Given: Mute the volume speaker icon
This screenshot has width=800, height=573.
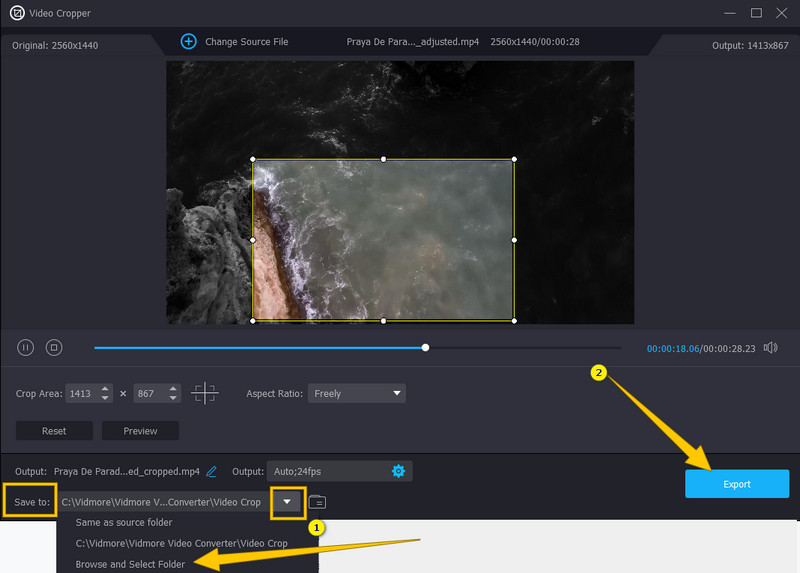Looking at the screenshot, I should pyautogui.click(x=770, y=348).
